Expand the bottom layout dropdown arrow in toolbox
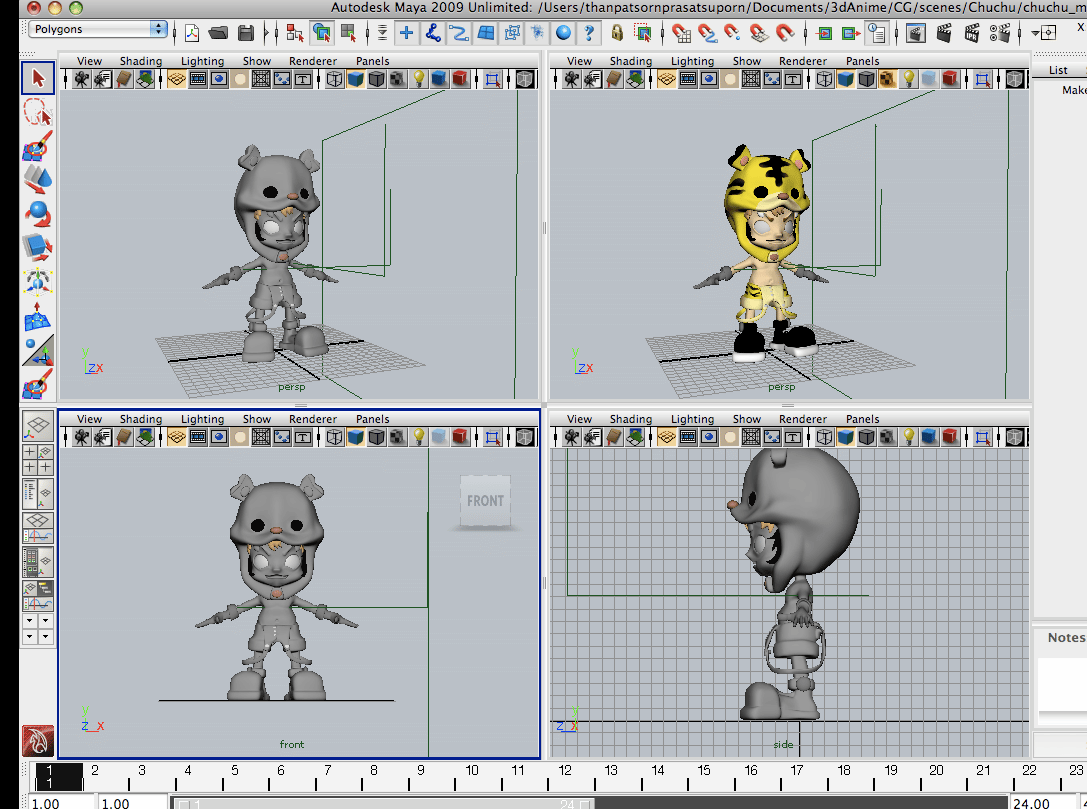 46,636
